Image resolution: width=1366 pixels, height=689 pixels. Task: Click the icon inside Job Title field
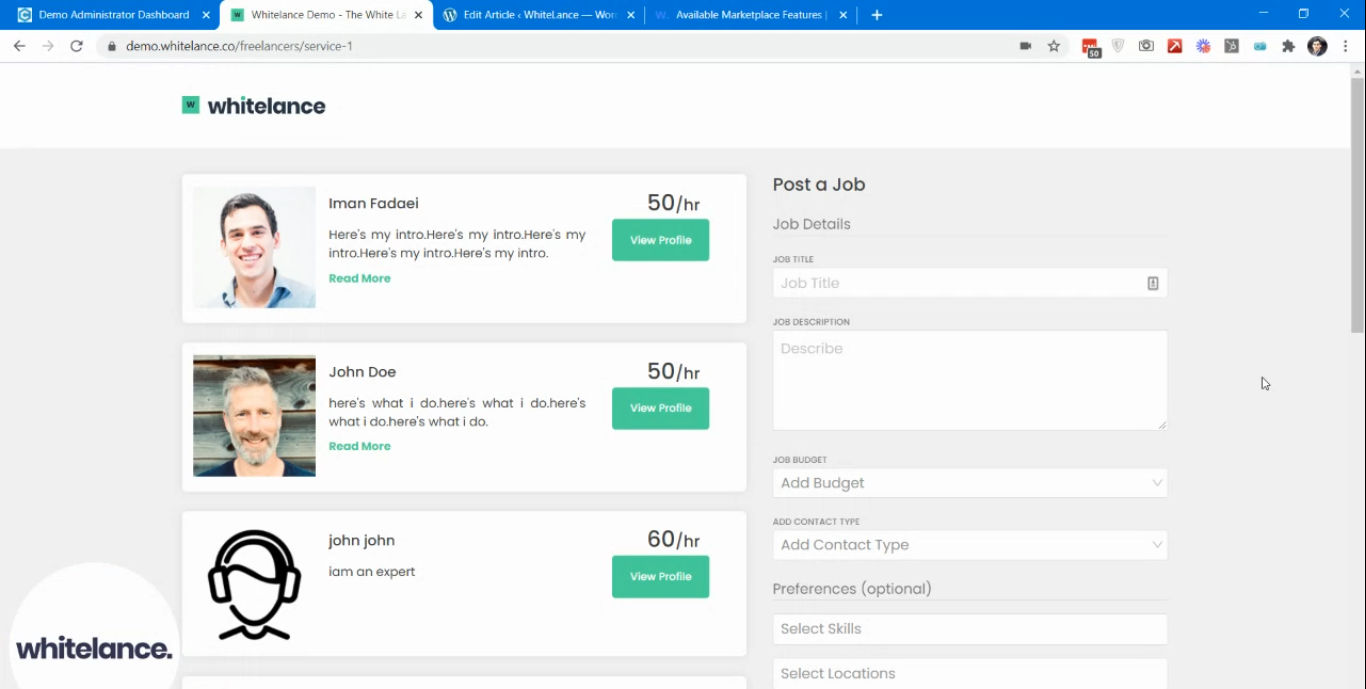[x=1152, y=283]
